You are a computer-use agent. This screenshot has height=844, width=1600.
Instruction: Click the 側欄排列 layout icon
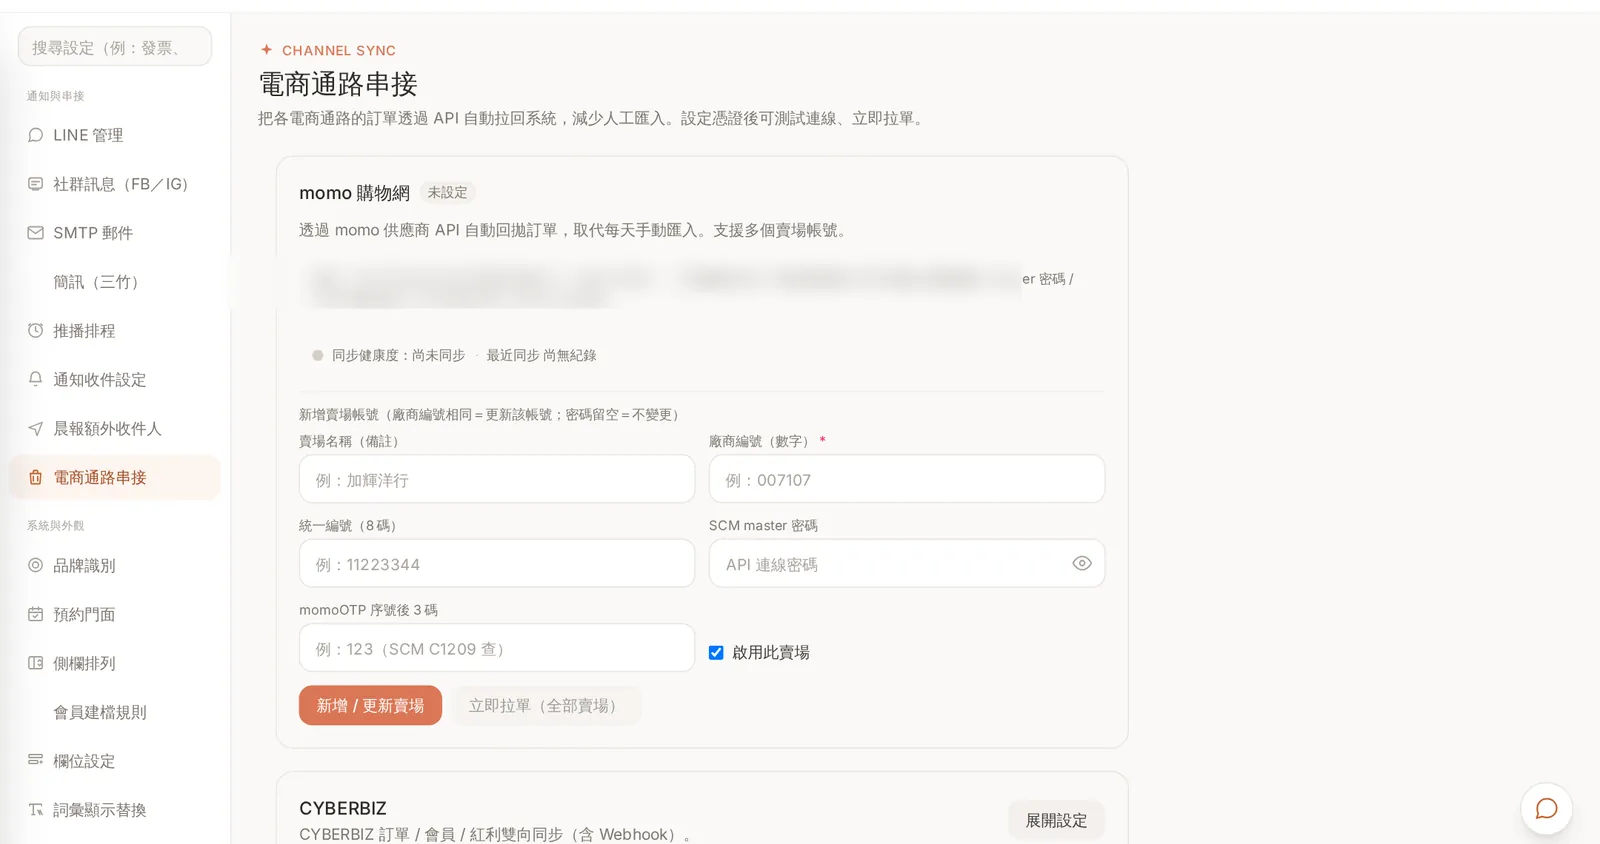pyautogui.click(x=36, y=664)
